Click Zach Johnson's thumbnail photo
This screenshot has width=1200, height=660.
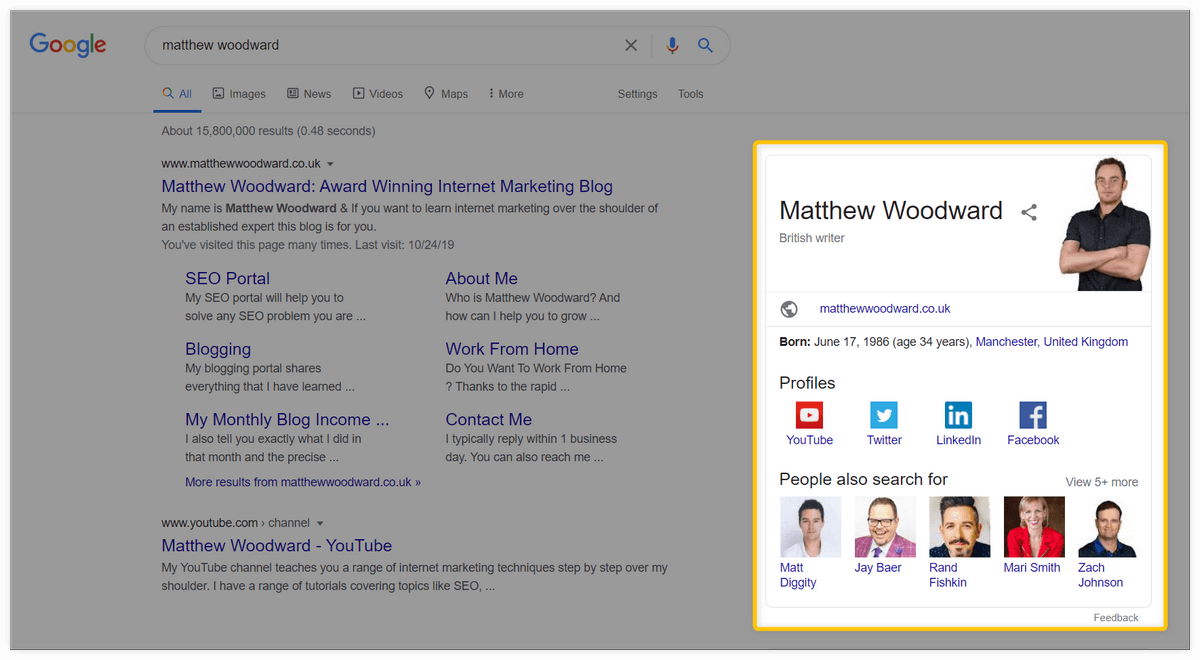[x=1108, y=526]
